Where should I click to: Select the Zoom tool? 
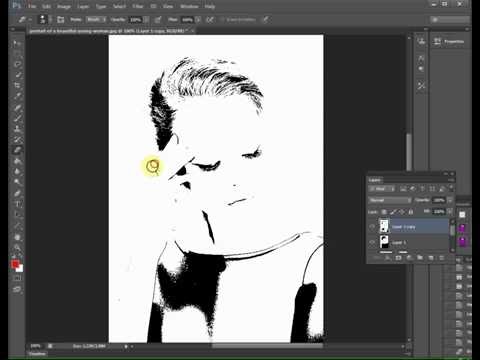tap(17, 248)
